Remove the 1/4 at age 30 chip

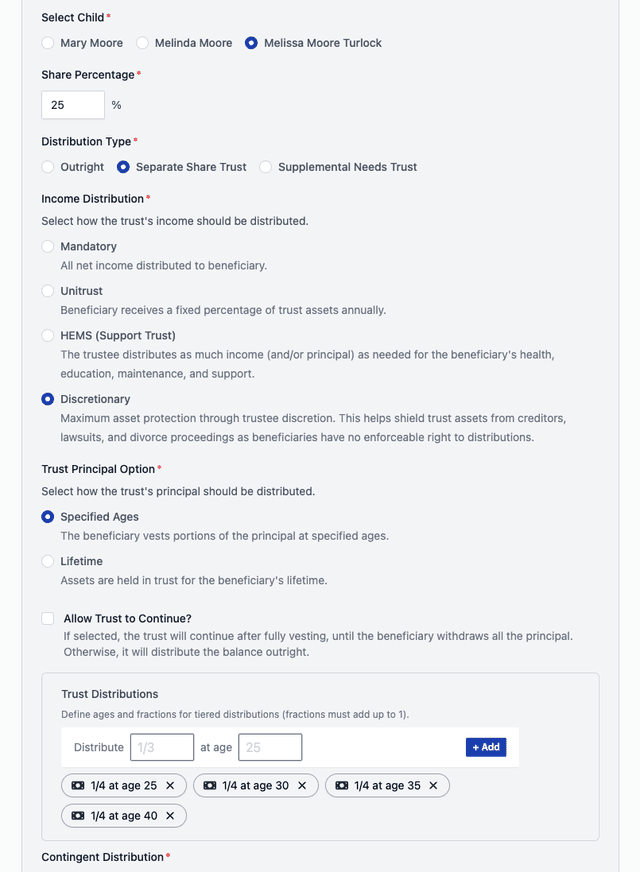point(302,786)
